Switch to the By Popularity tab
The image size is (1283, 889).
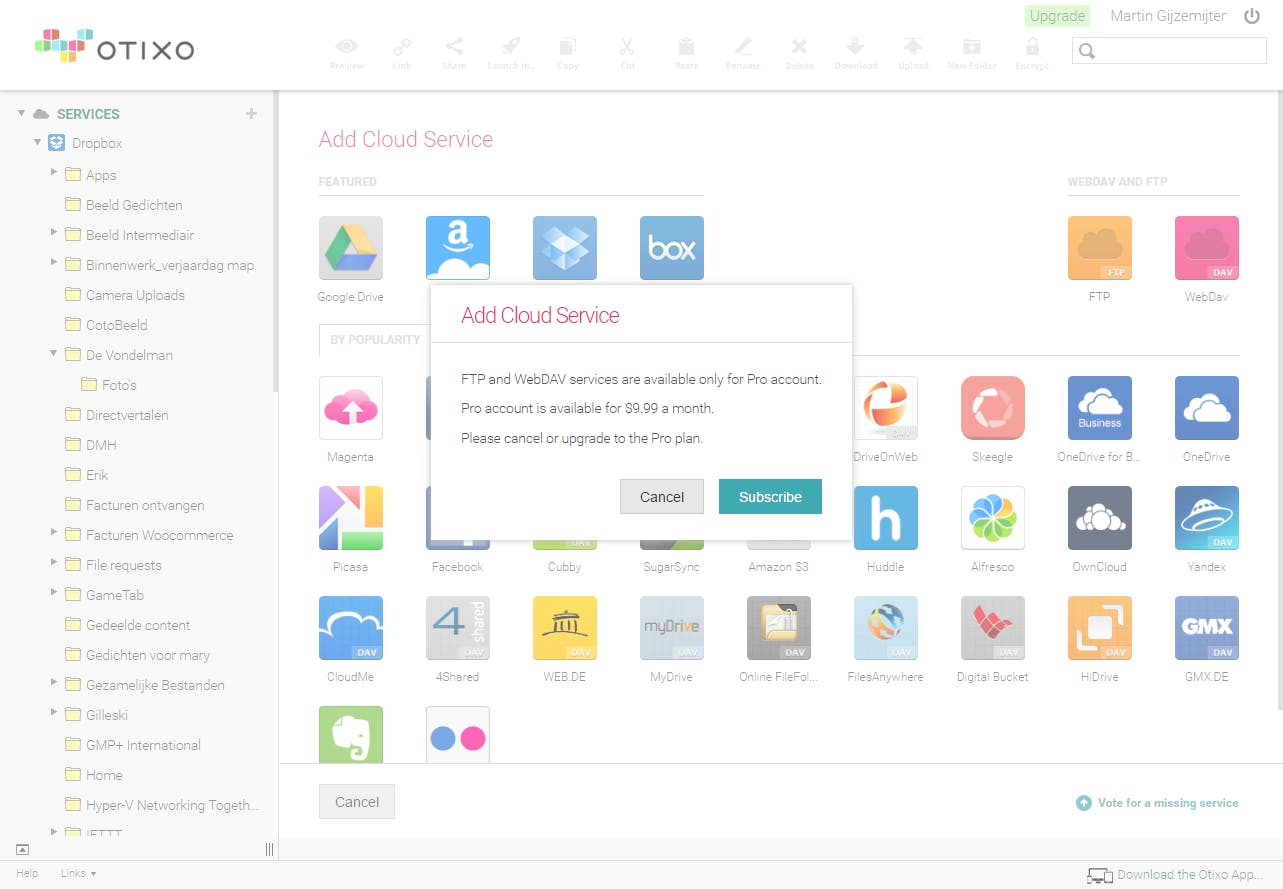click(375, 340)
